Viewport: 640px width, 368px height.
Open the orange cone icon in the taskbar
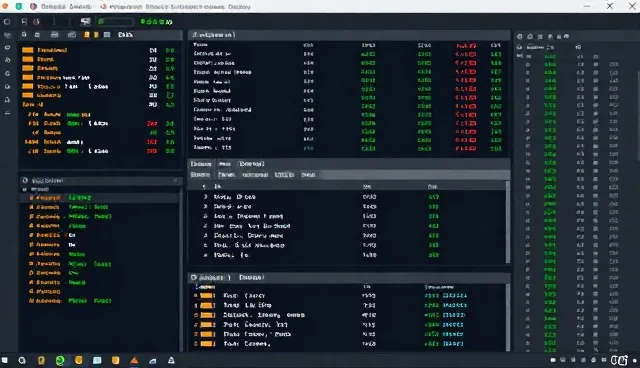point(134,360)
